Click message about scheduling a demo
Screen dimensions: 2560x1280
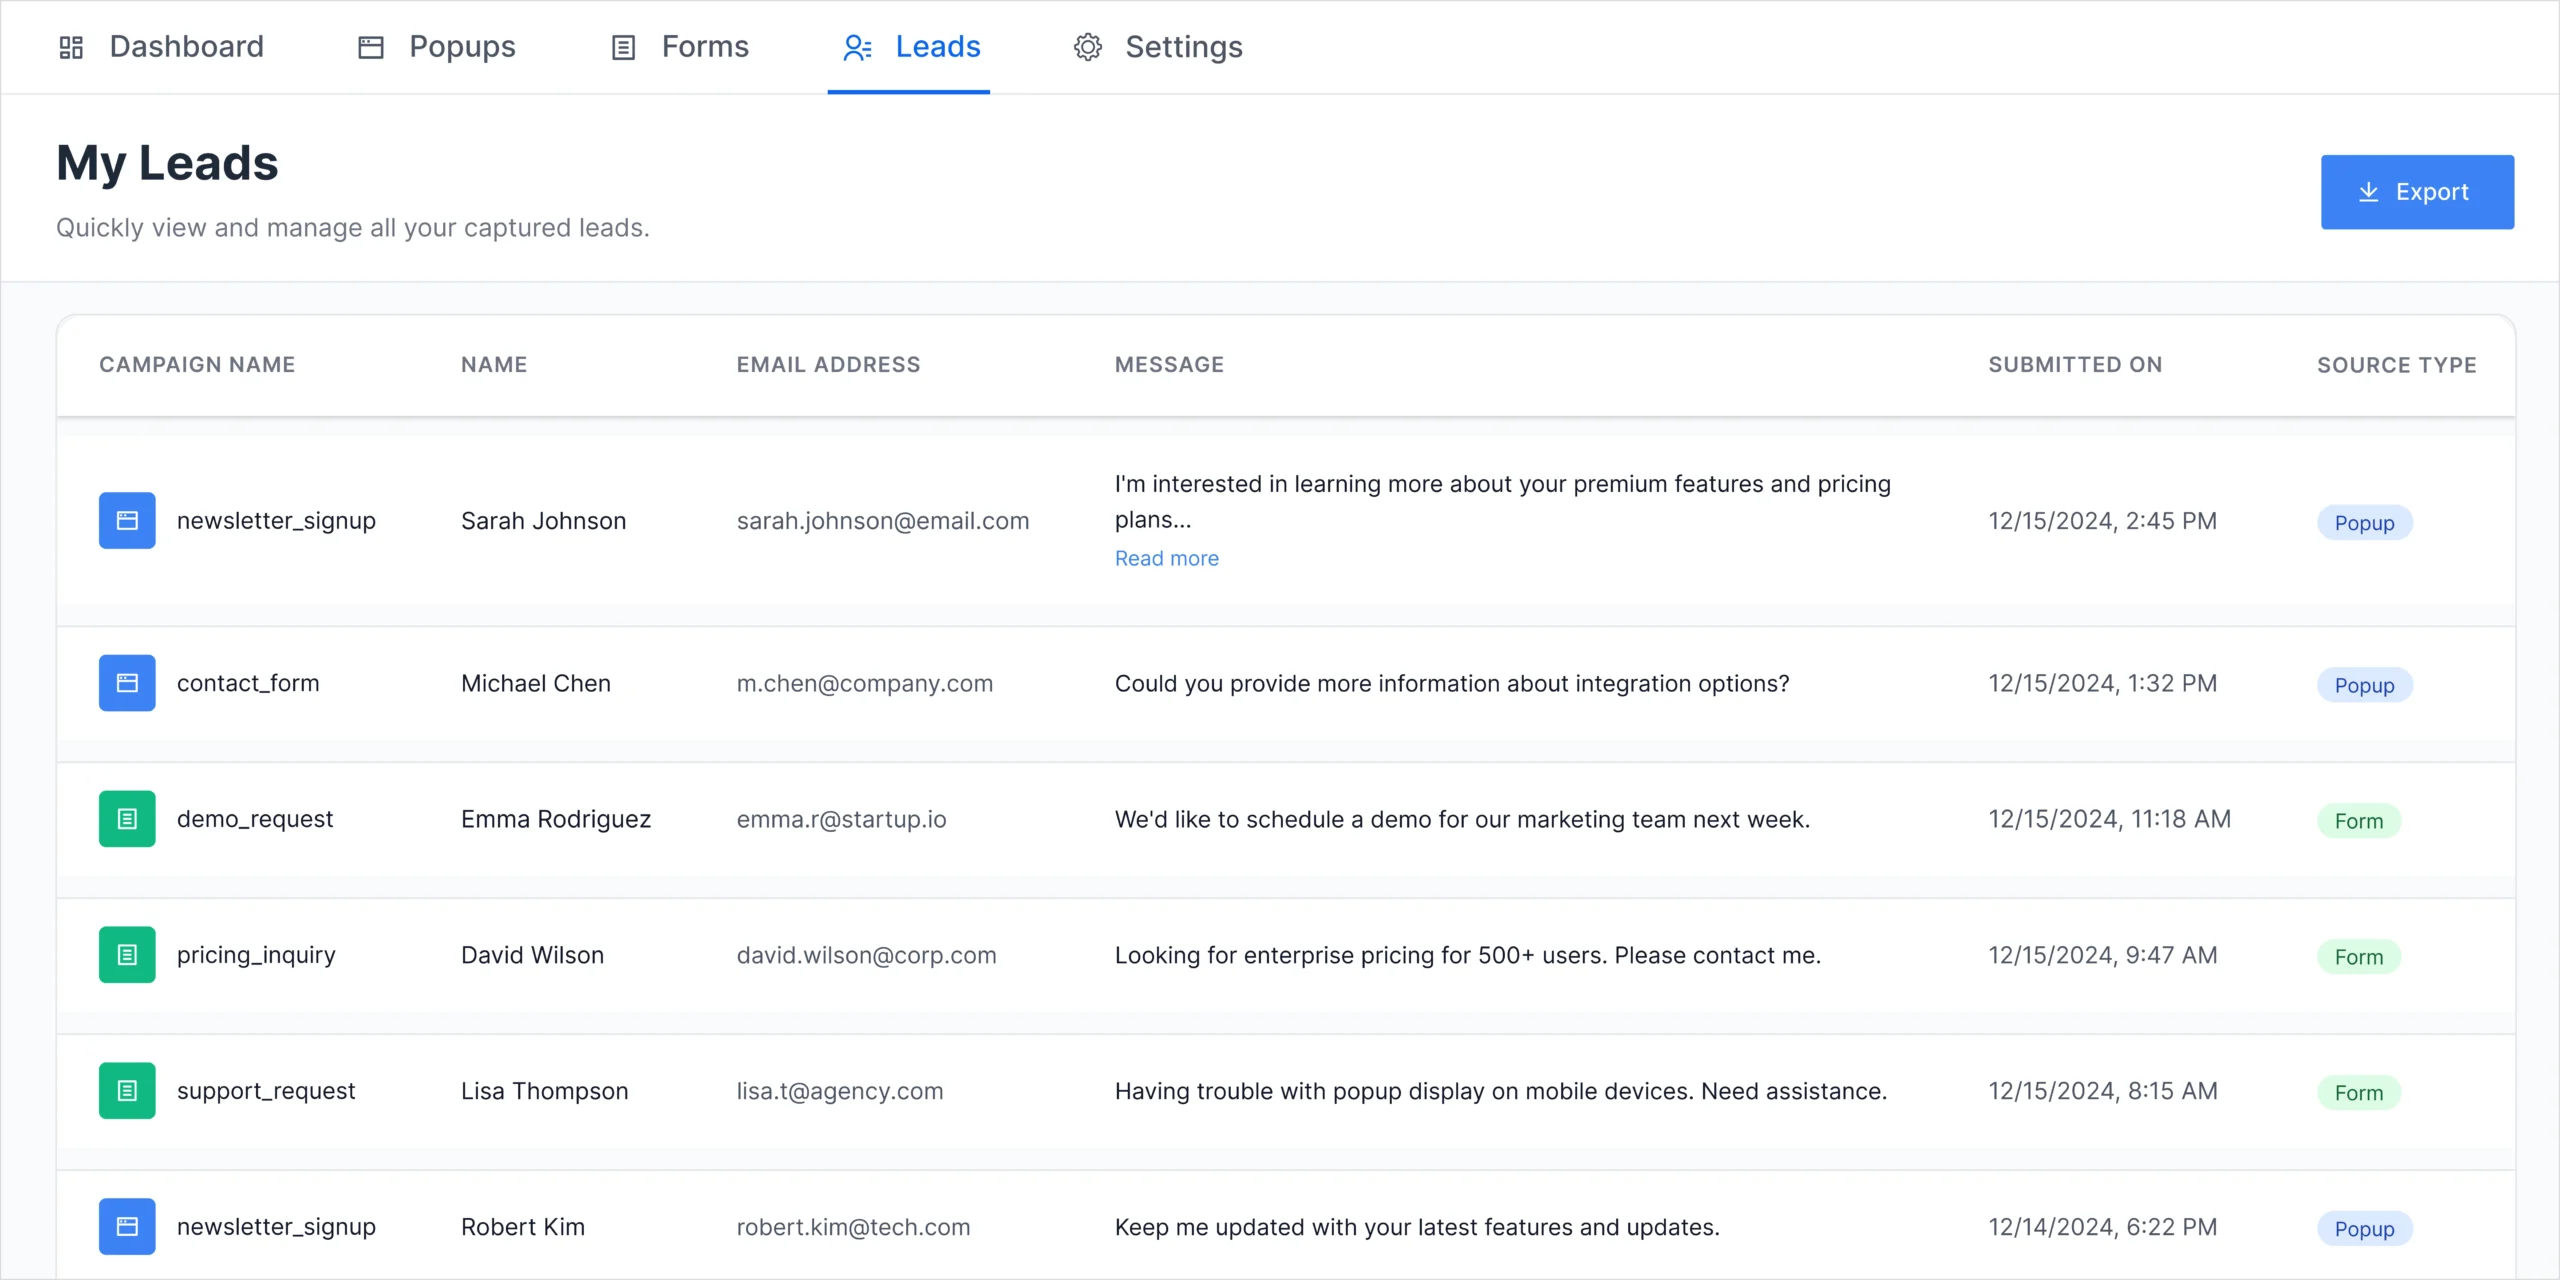coord(1462,819)
